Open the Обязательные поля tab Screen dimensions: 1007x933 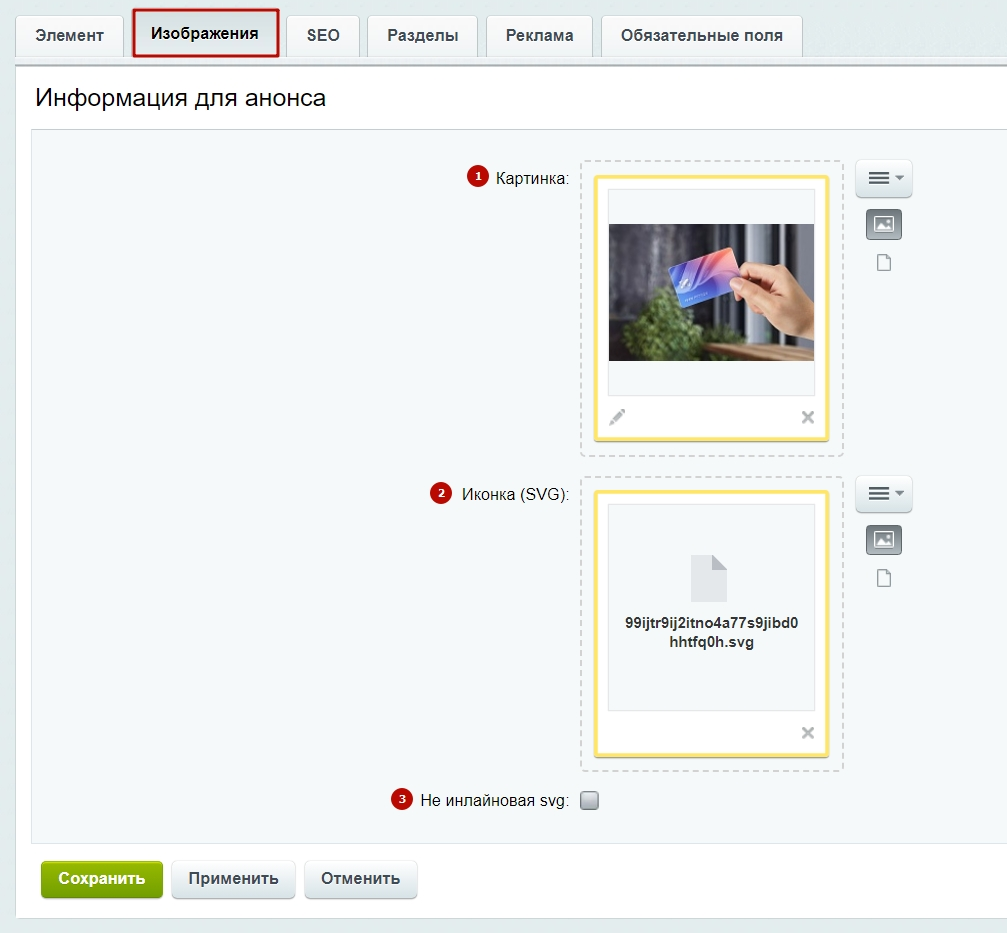[x=701, y=35]
